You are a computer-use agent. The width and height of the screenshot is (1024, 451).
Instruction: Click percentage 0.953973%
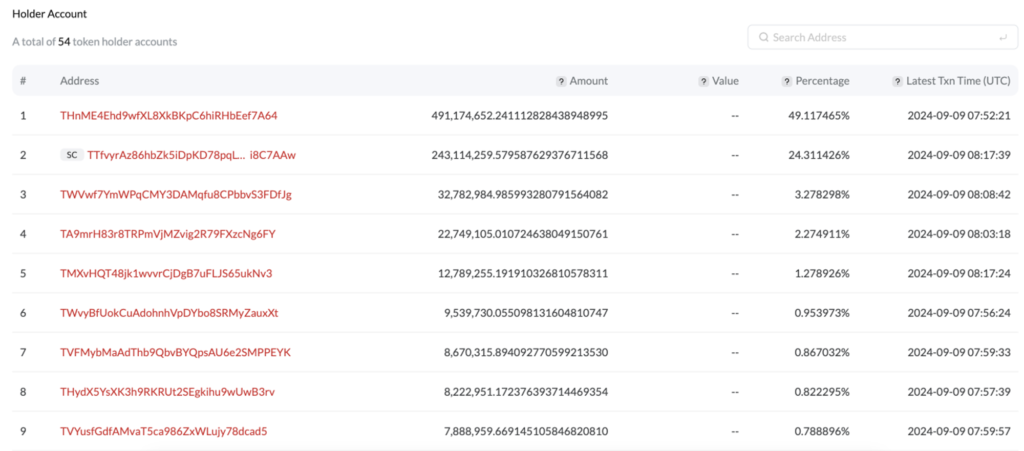coord(822,313)
